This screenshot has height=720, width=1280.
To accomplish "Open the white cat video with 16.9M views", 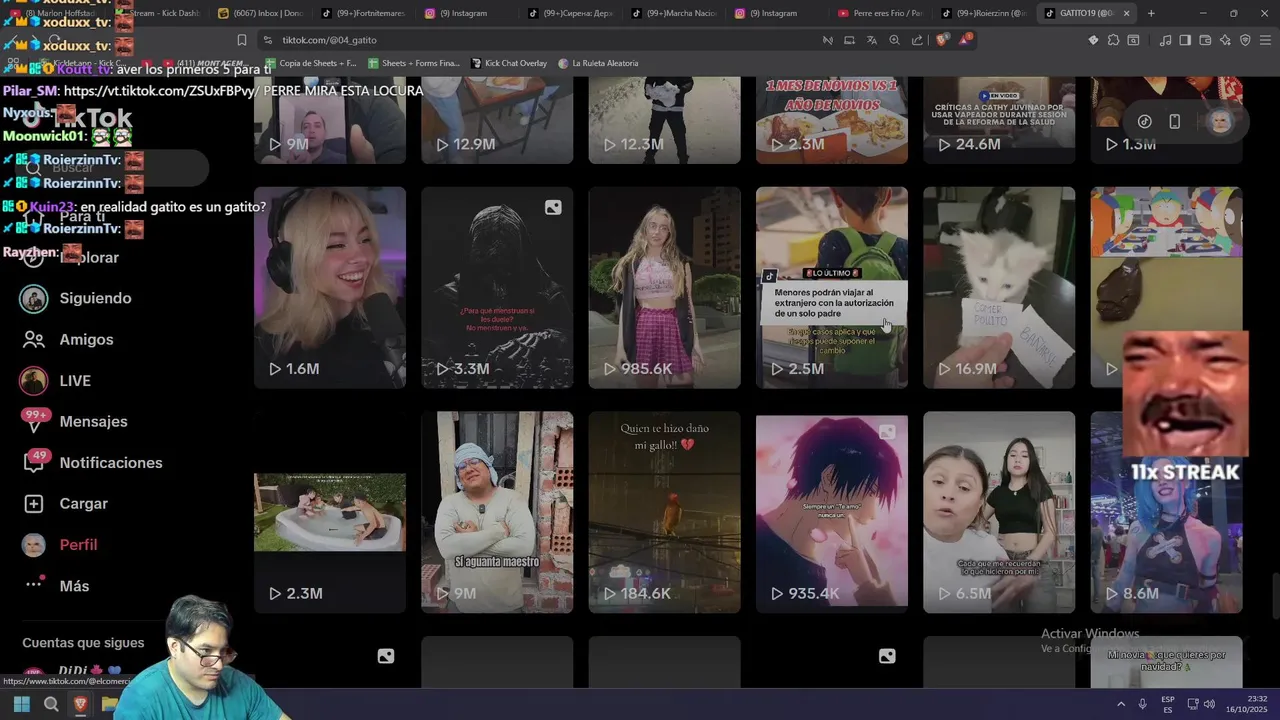I will 999,287.
